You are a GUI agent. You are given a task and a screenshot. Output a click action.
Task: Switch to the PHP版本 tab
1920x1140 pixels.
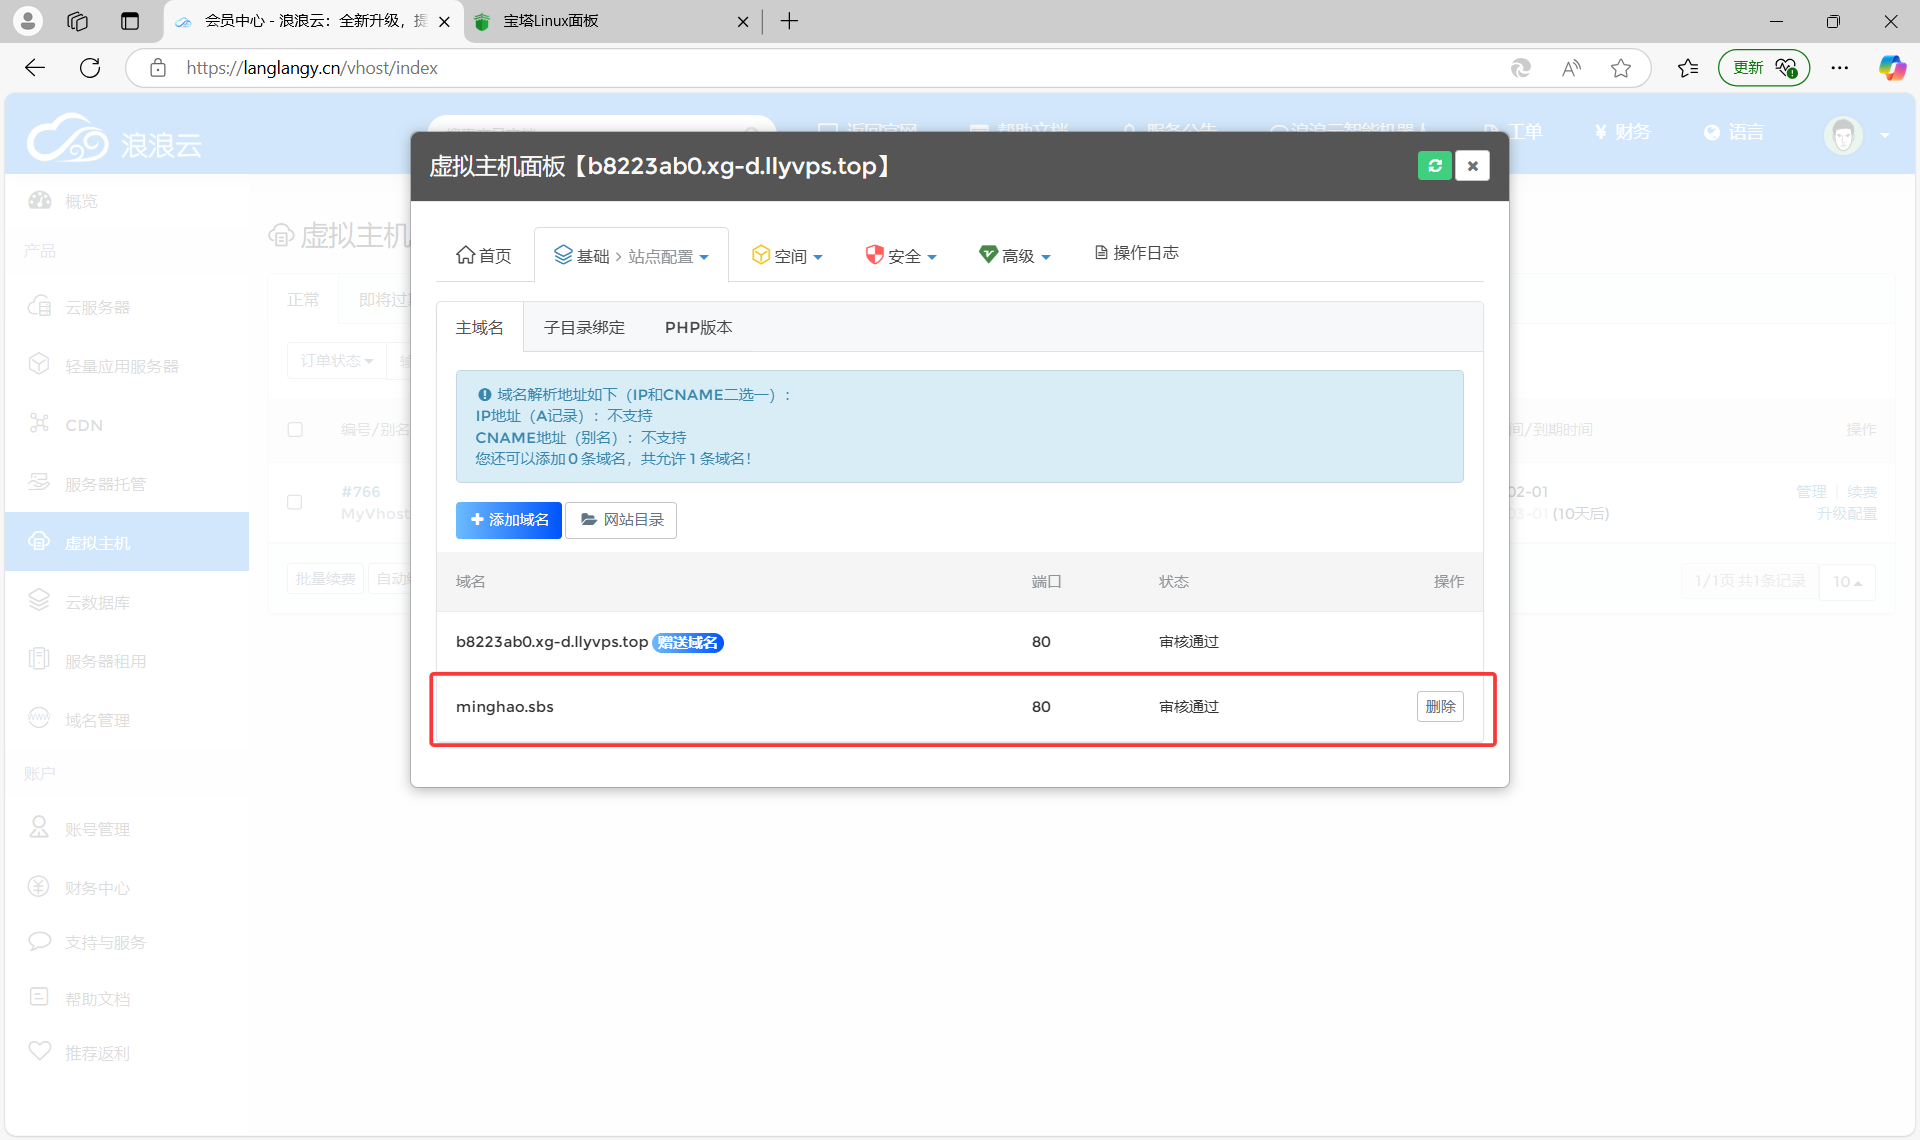[x=698, y=328]
